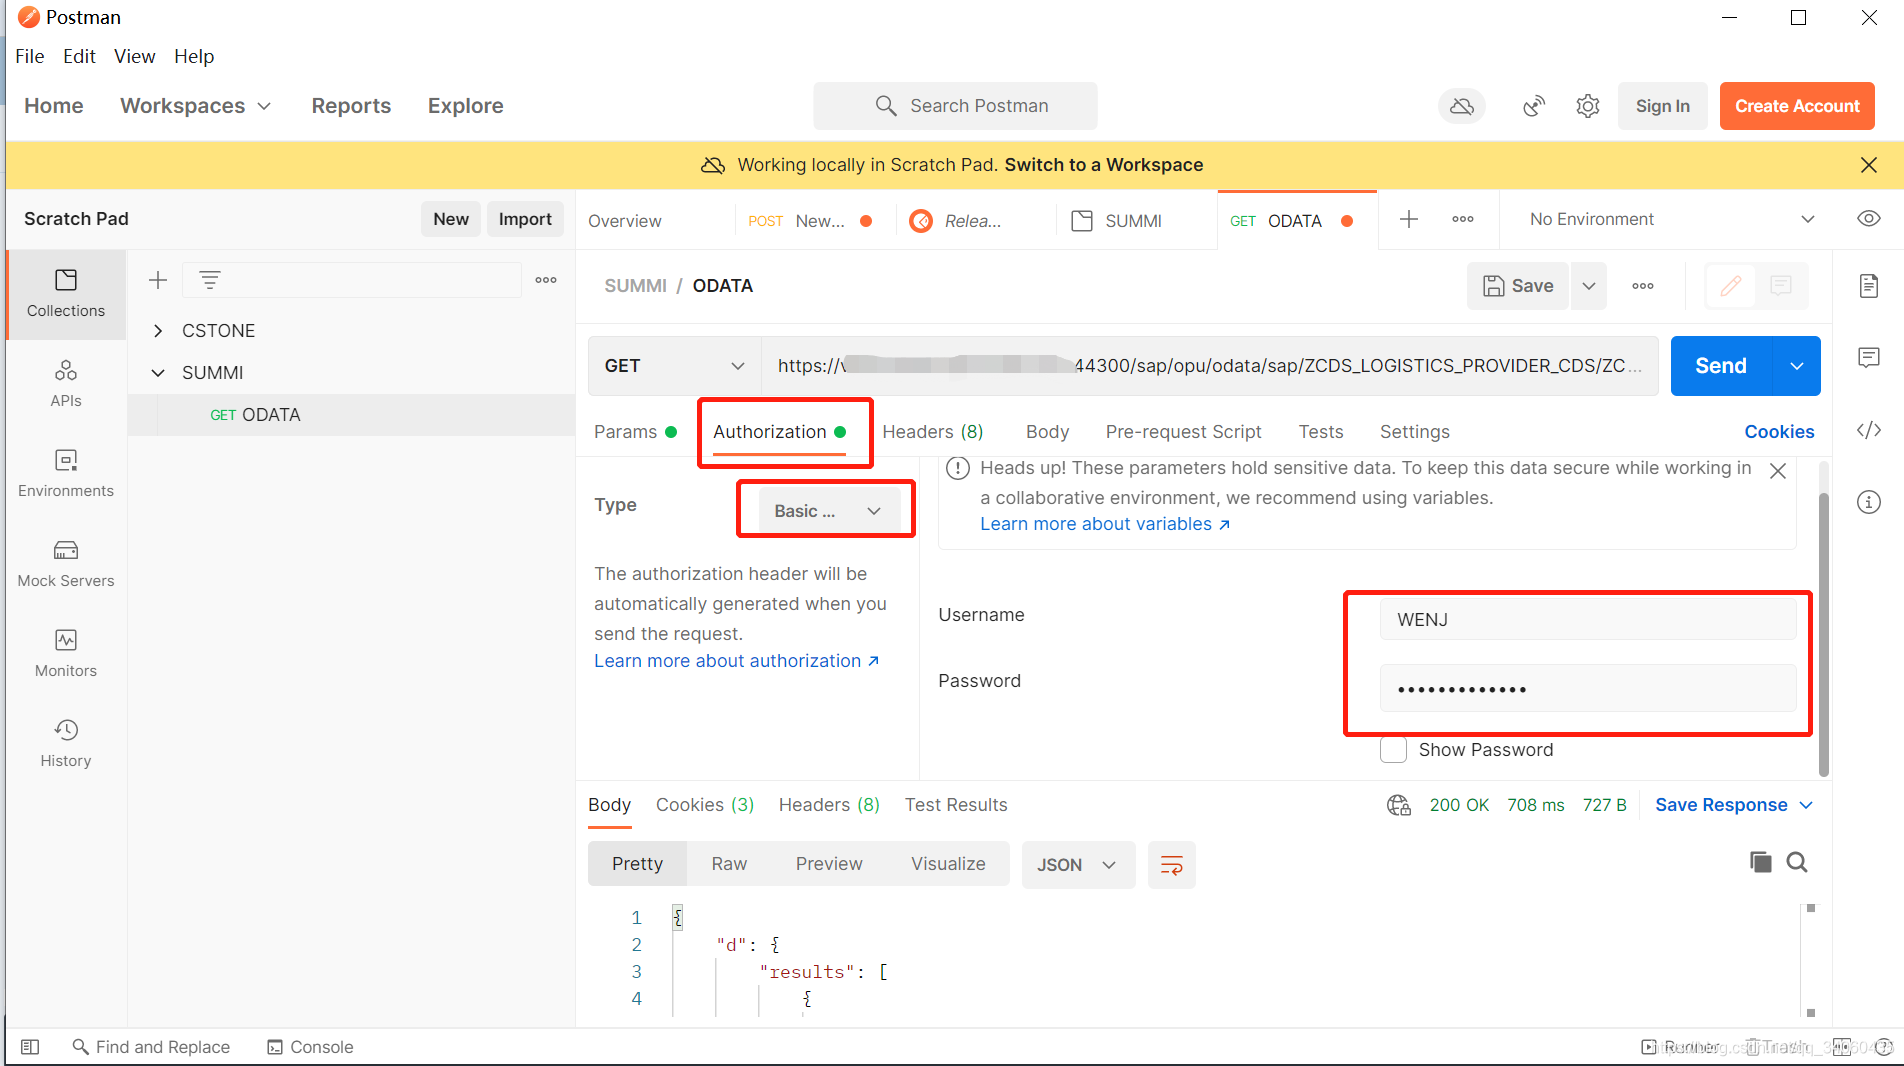Click the Search Postman box
1904x1066 pixels.
pos(955,106)
